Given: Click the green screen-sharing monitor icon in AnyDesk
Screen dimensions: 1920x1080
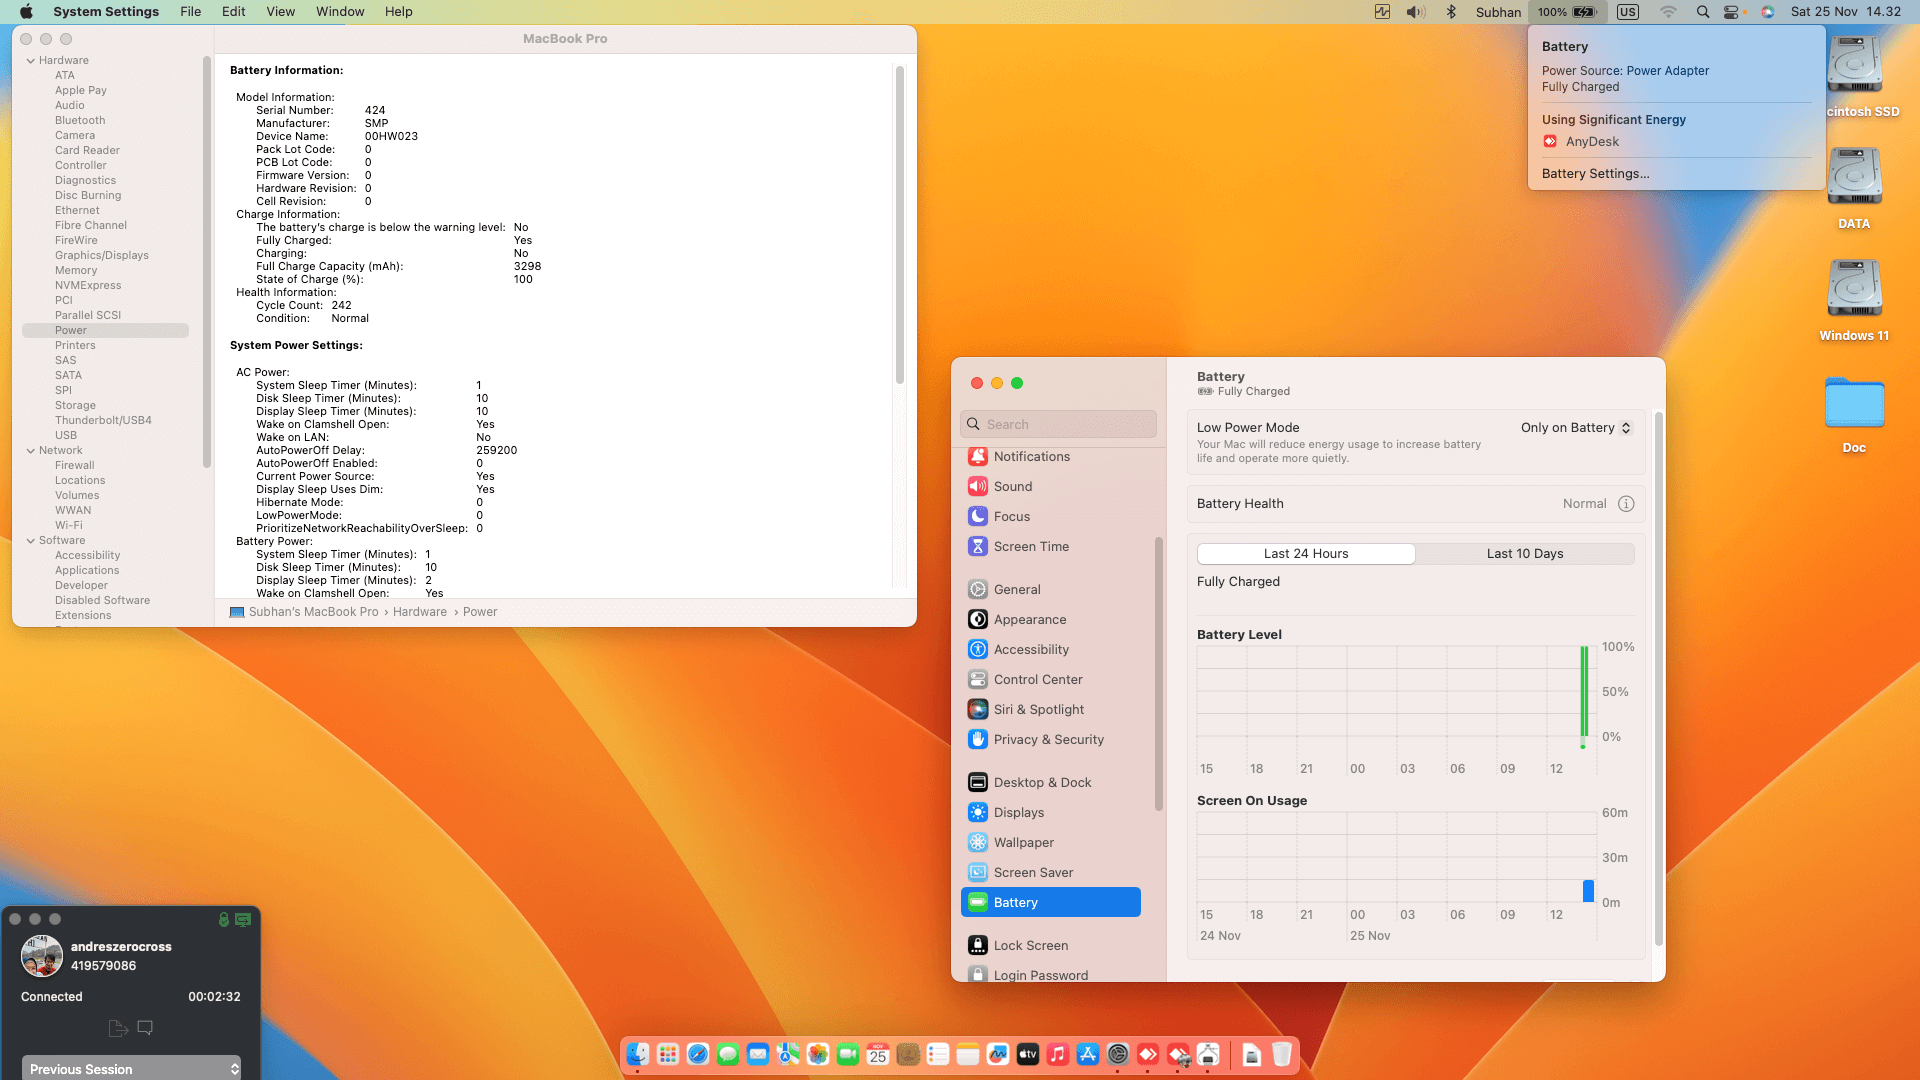Looking at the screenshot, I should tap(243, 919).
